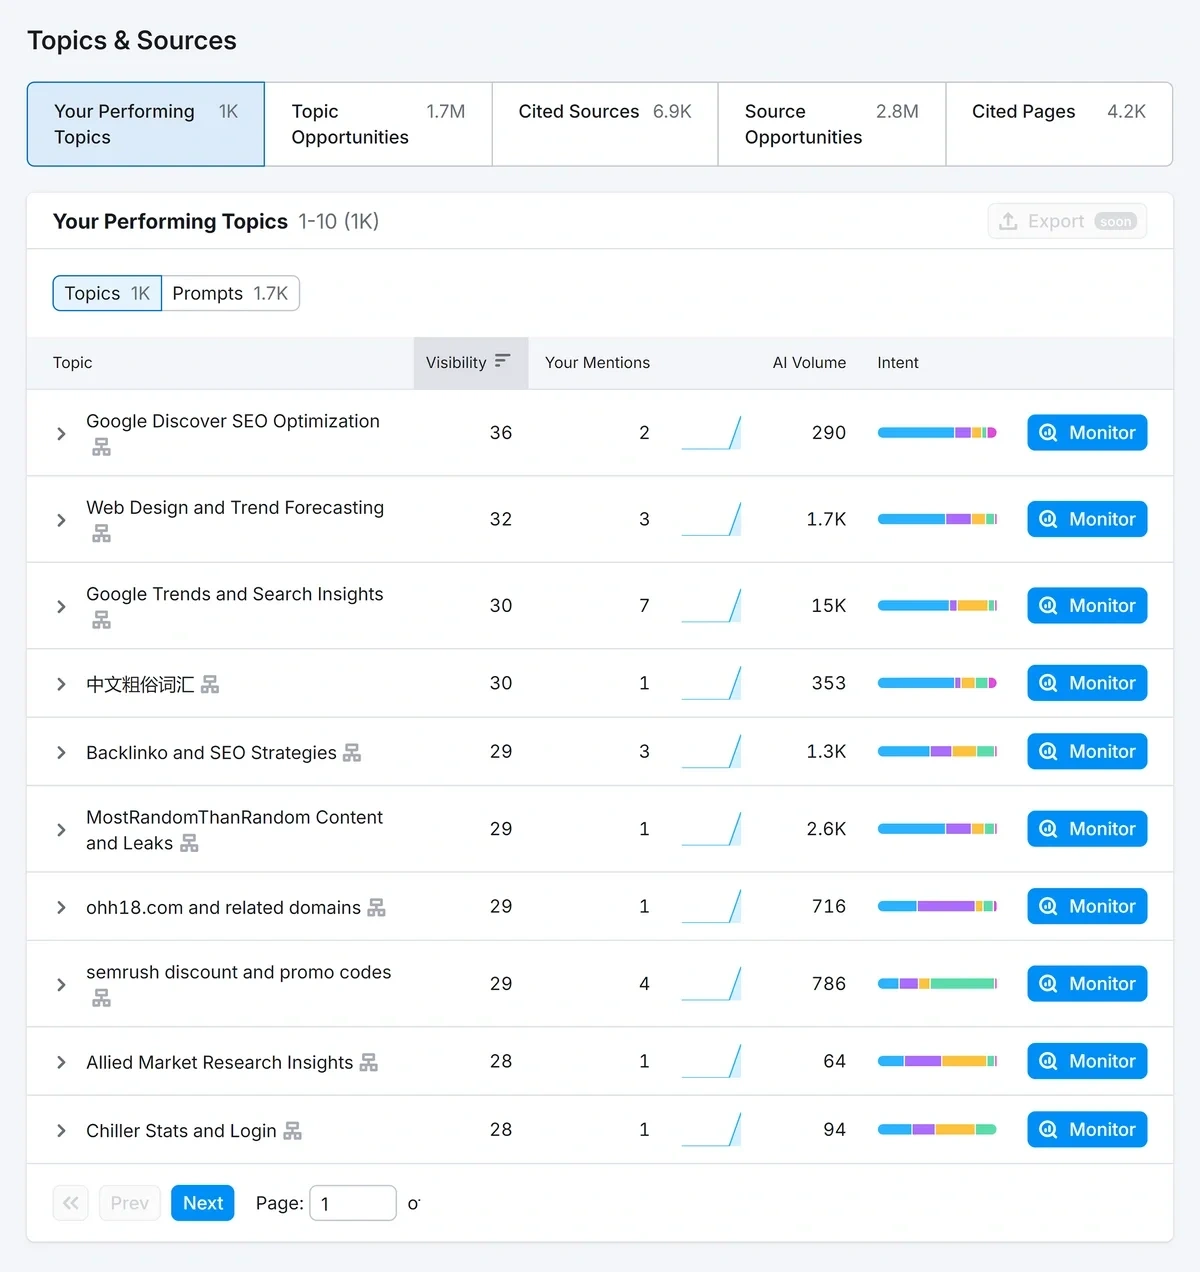This screenshot has height=1272, width=1200.
Task: Expand the Web Design and Trend Forecasting row
Action: coord(60,520)
